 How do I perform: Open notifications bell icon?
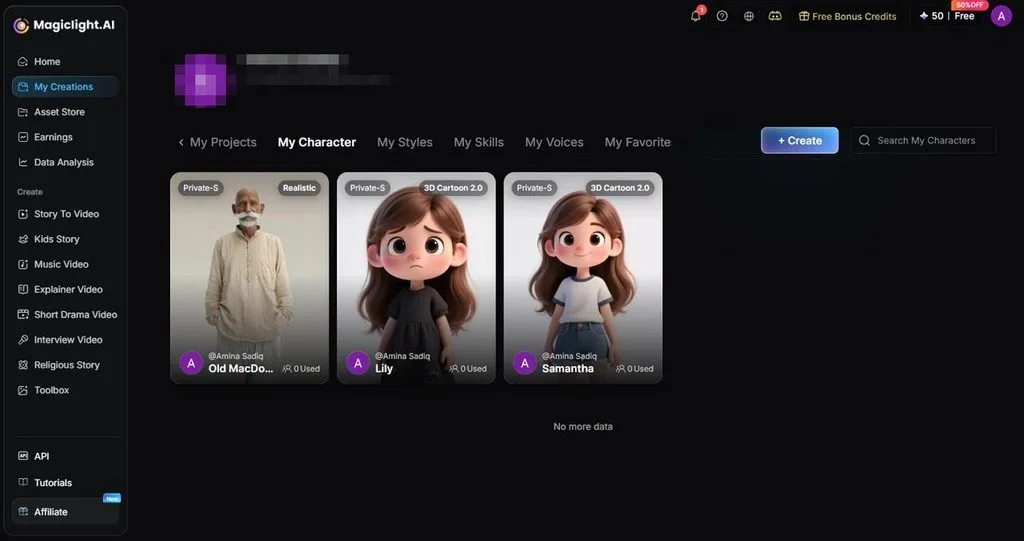(x=696, y=16)
